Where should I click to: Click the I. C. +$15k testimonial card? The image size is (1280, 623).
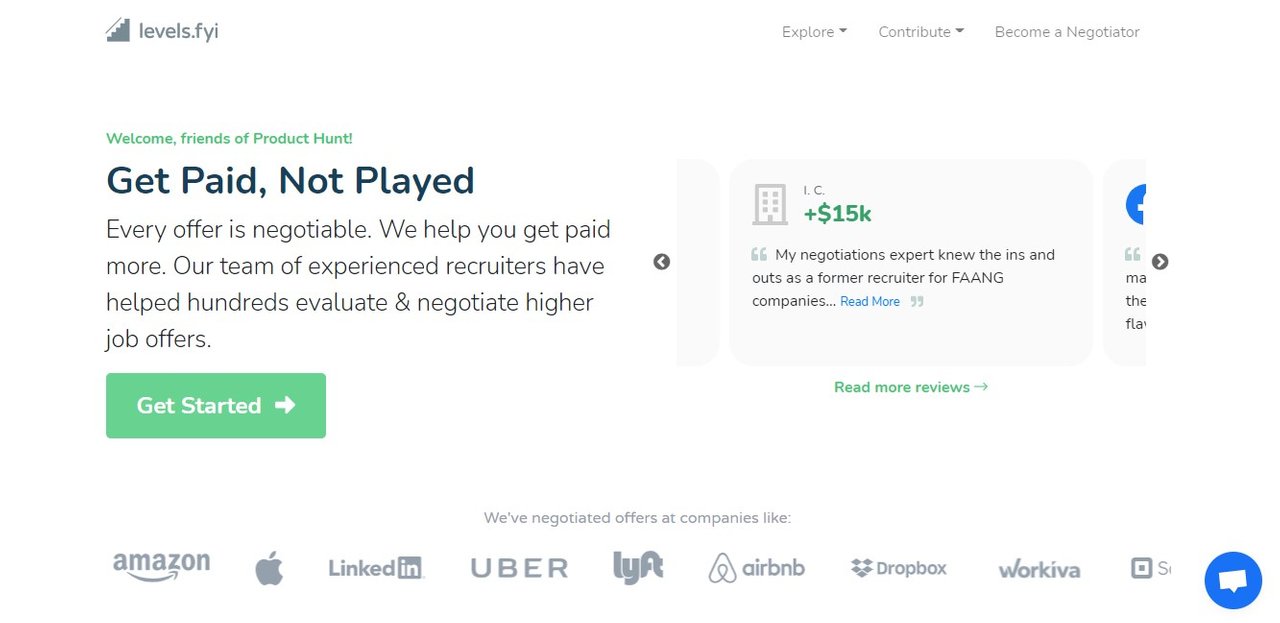click(x=911, y=262)
